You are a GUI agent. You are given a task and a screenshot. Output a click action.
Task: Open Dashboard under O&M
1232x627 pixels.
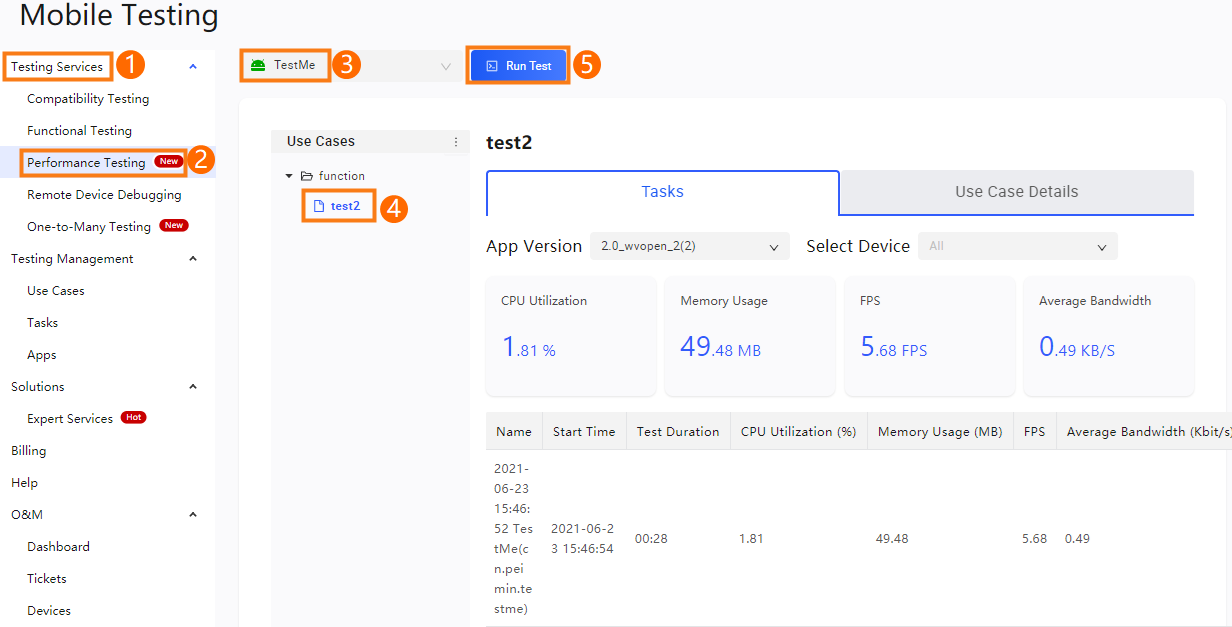(x=58, y=547)
